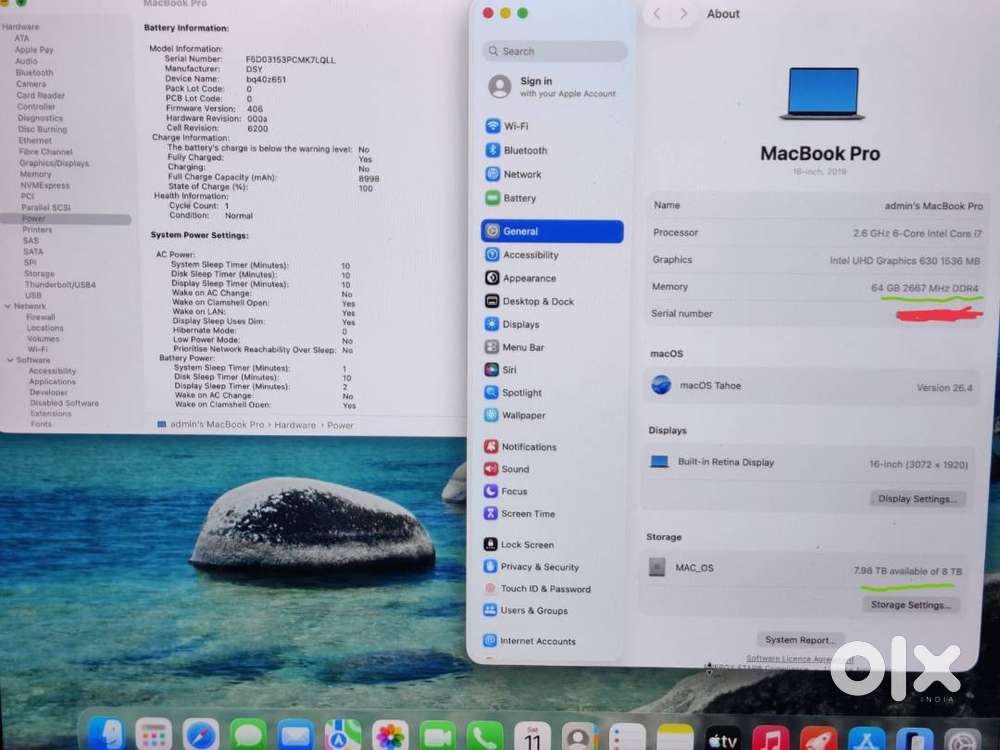The width and height of the screenshot is (1000, 750).
Task: Click Display Settings button
Action: tap(917, 499)
